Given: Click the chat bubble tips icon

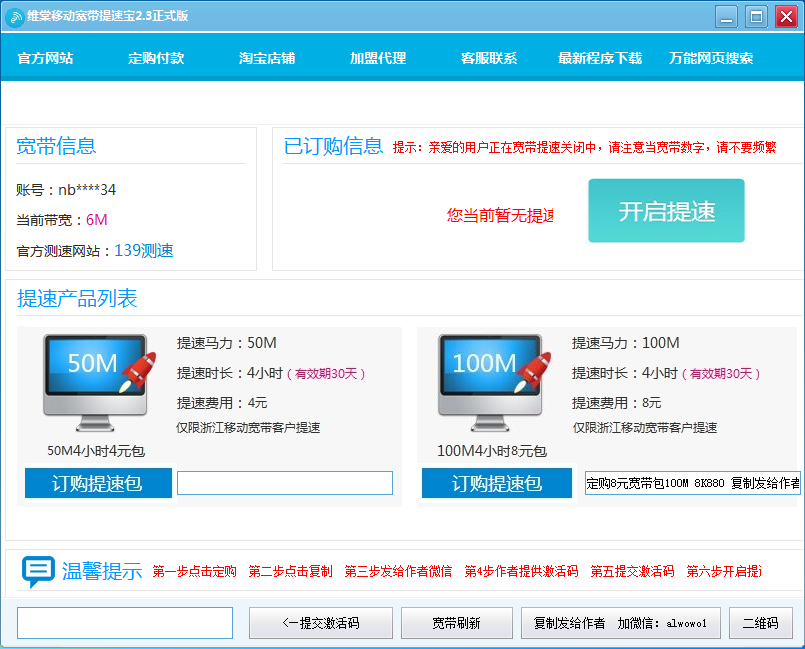Looking at the screenshot, I should [x=38, y=572].
